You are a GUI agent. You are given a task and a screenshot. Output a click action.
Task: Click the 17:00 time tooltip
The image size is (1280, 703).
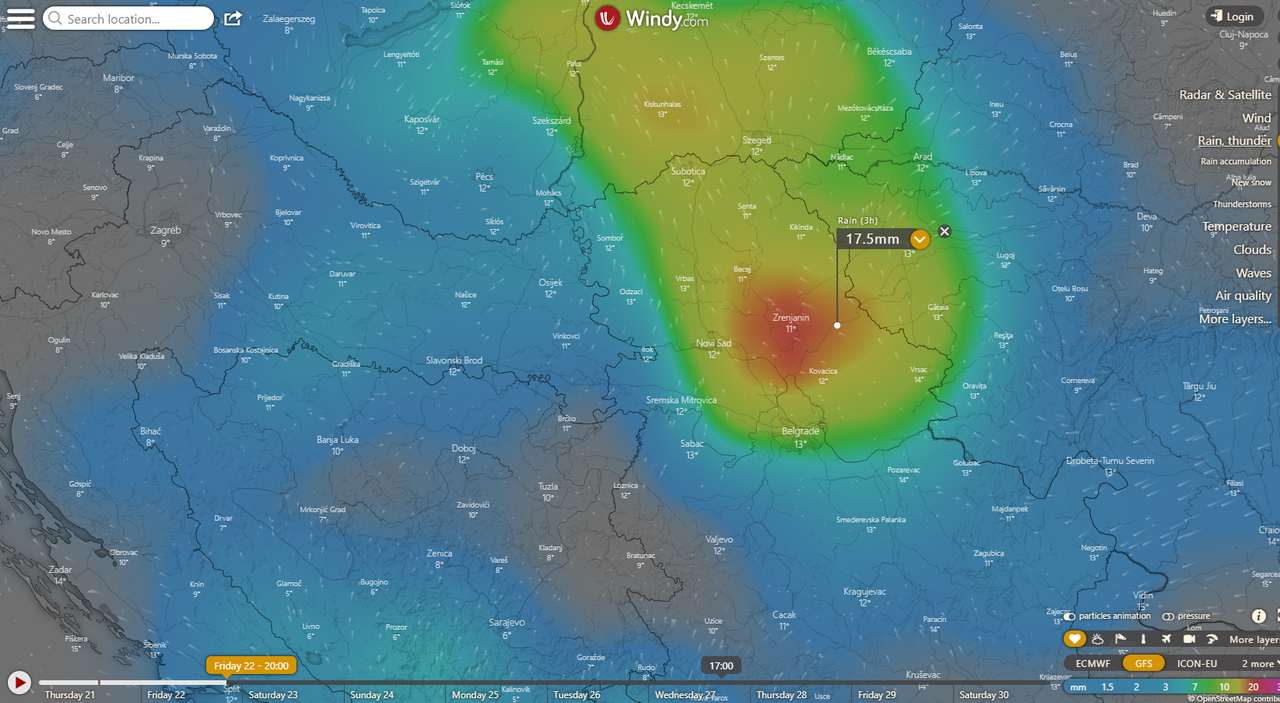(721, 665)
